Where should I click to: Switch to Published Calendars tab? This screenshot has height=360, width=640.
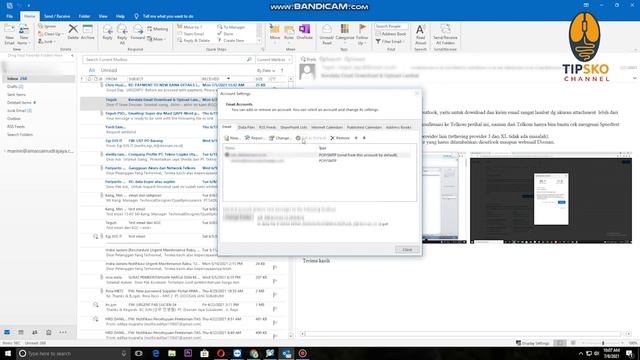click(364, 127)
